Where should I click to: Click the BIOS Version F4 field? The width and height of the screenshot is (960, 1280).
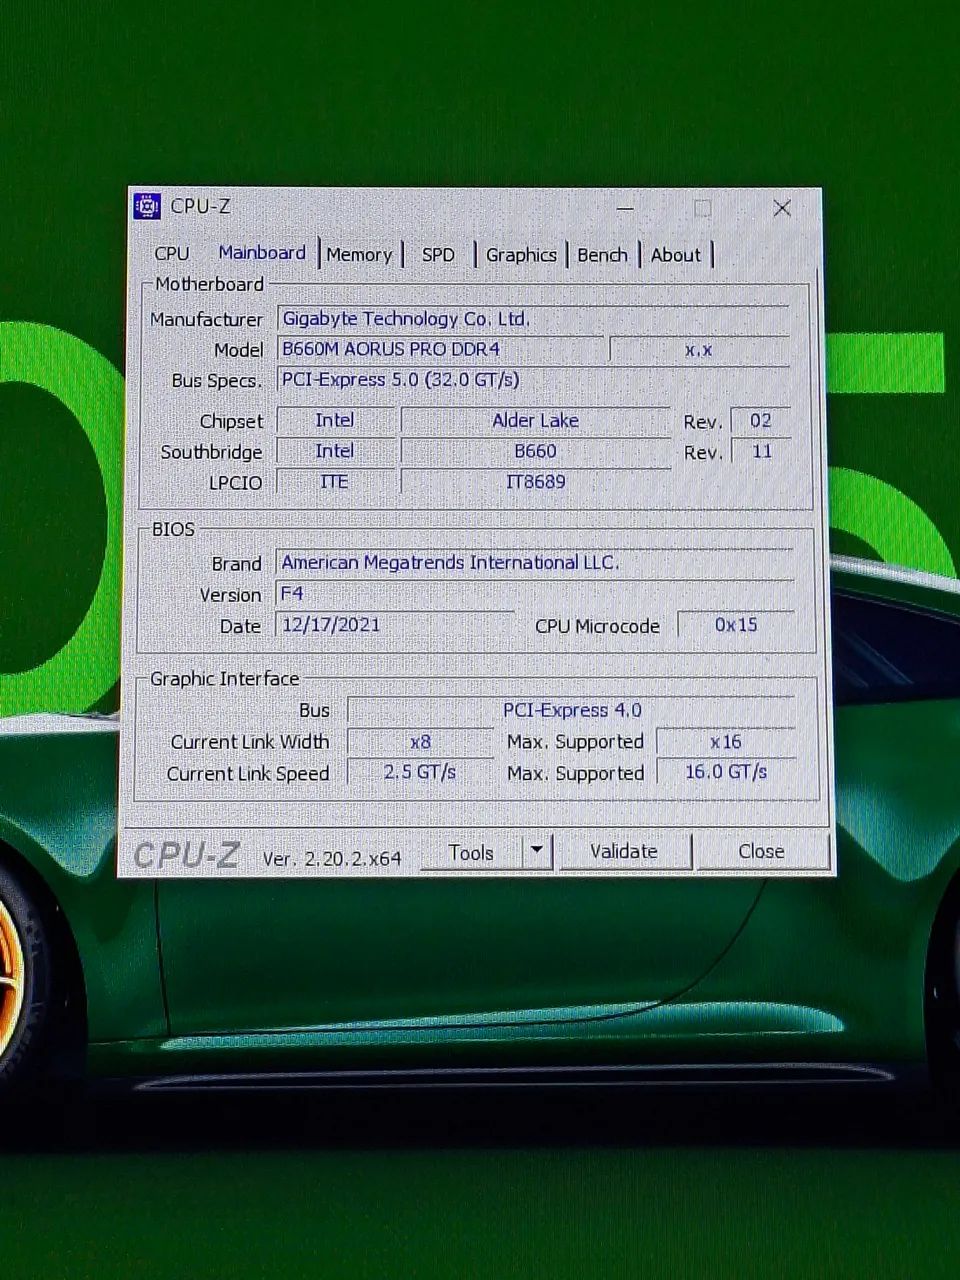click(x=534, y=594)
